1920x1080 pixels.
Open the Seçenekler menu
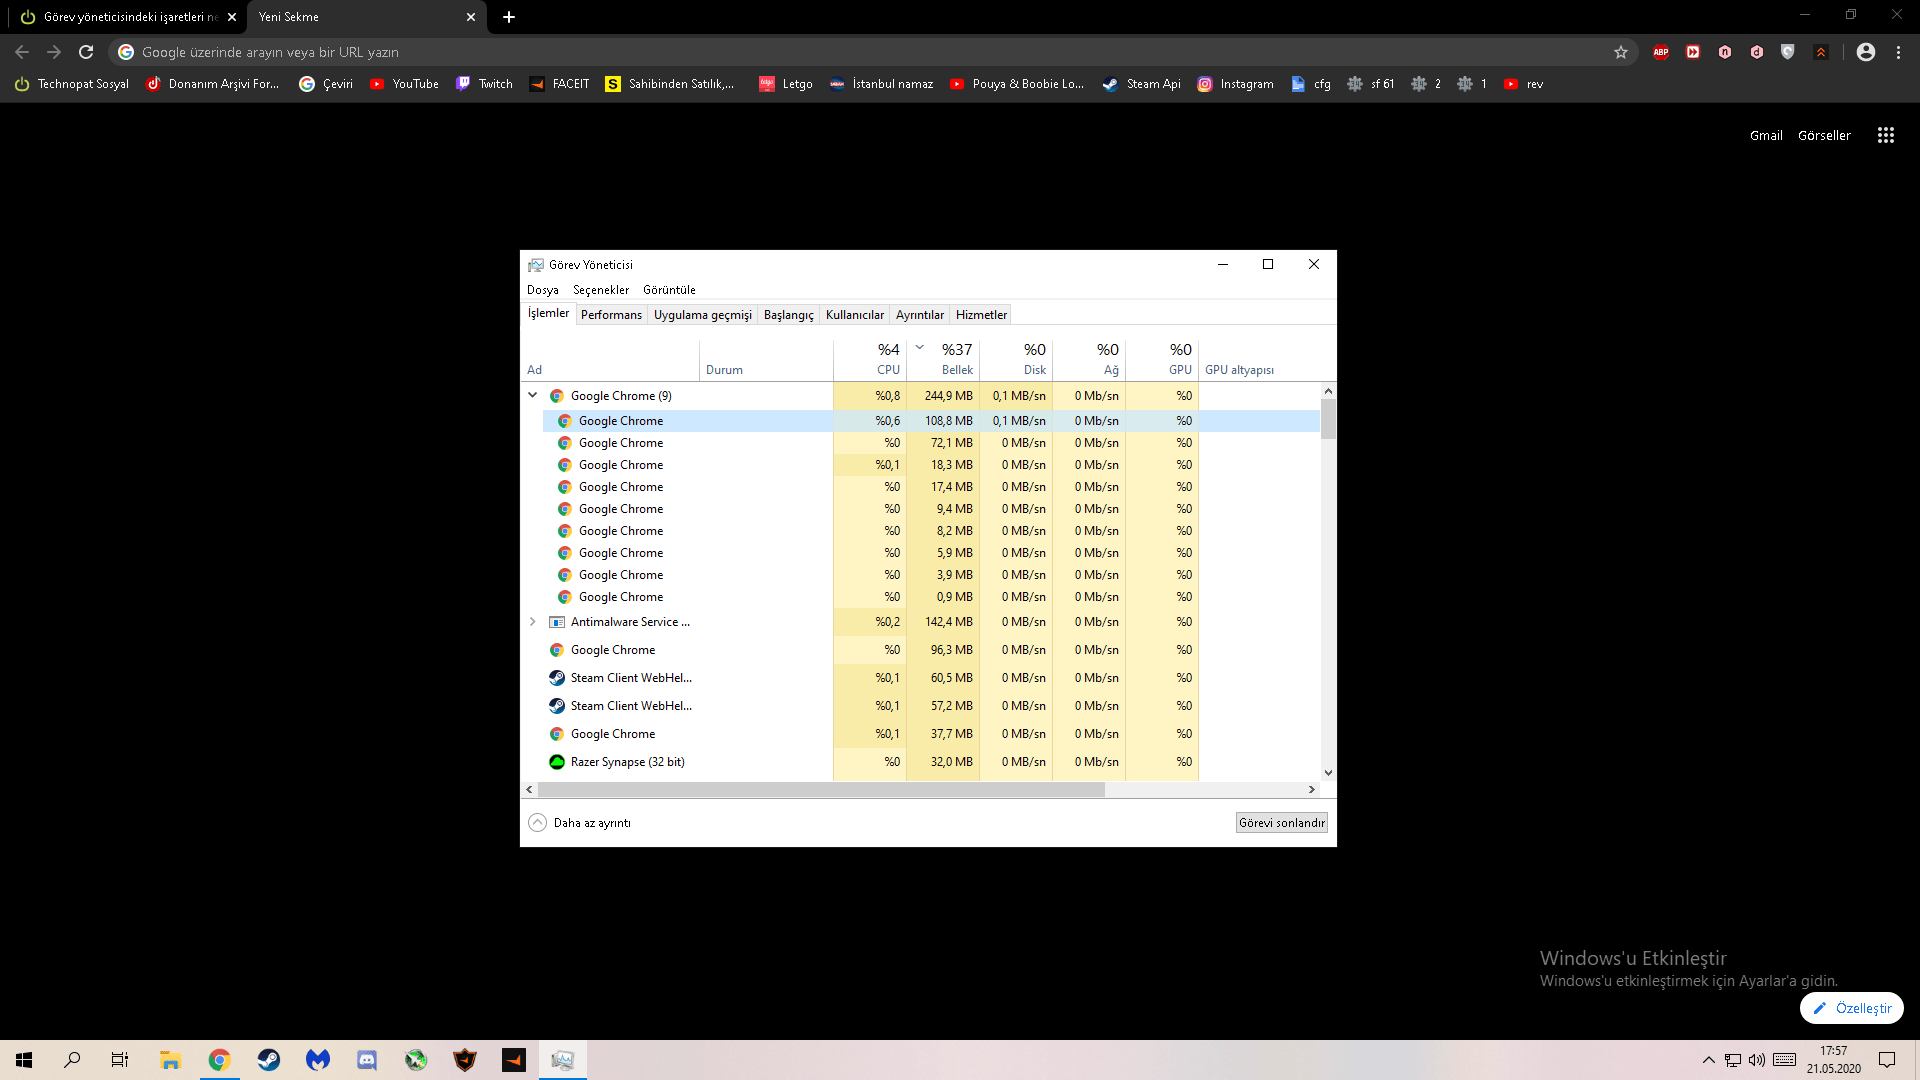pyautogui.click(x=600, y=290)
